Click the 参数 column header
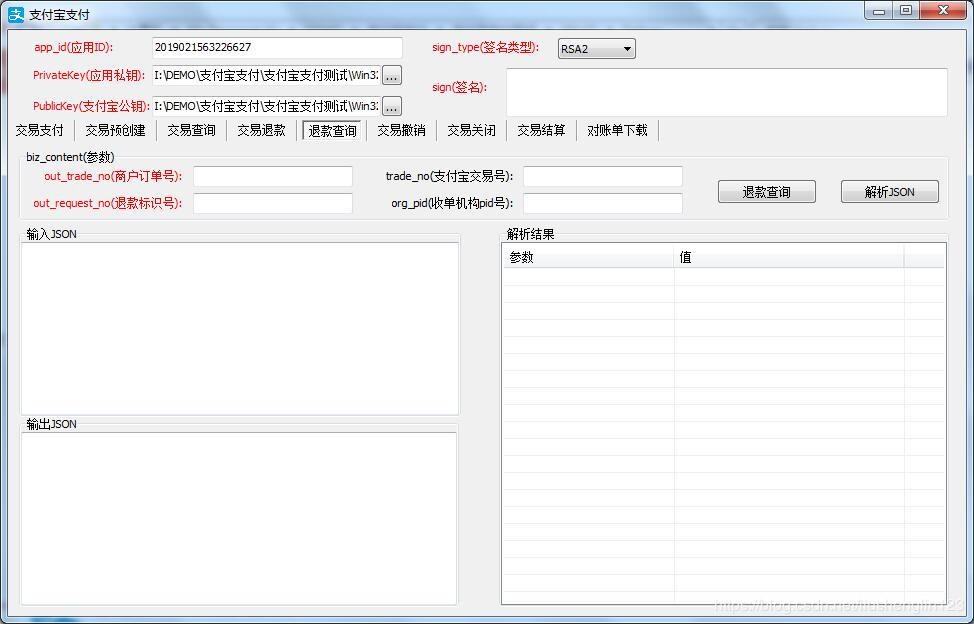The width and height of the screenshot is (974, 624). pos(588,257)
